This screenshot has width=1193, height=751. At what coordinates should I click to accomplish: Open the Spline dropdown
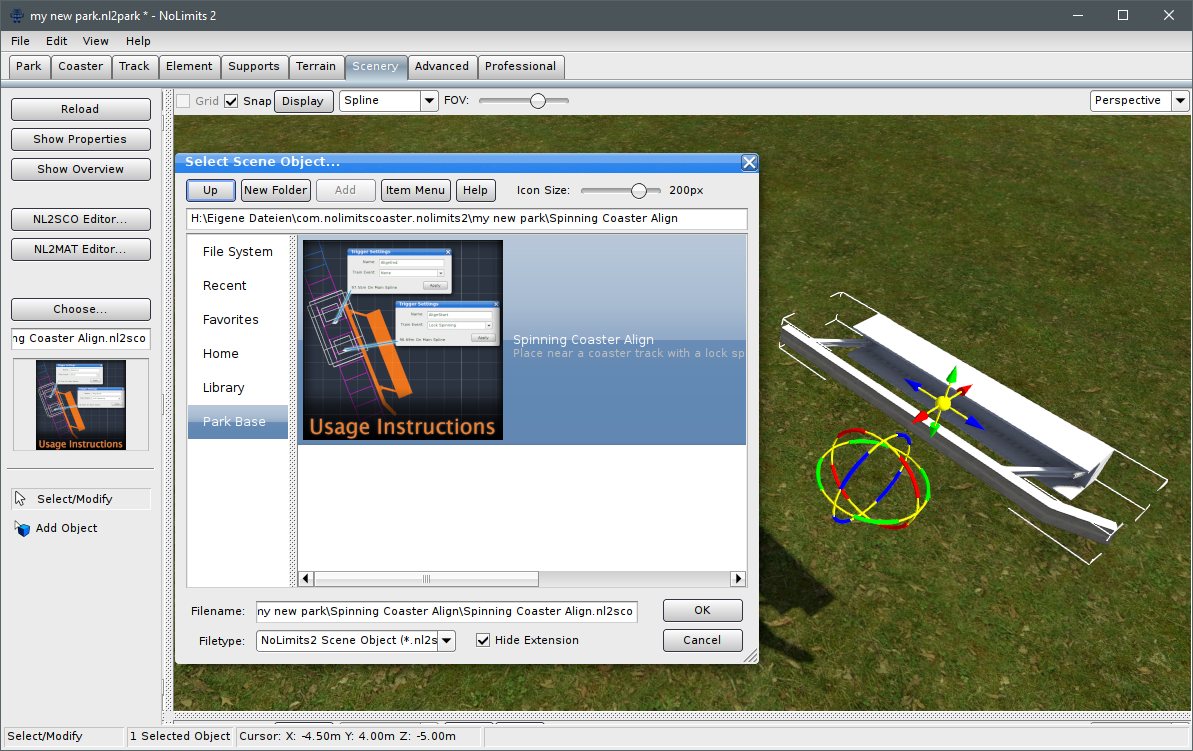(430, 100)
